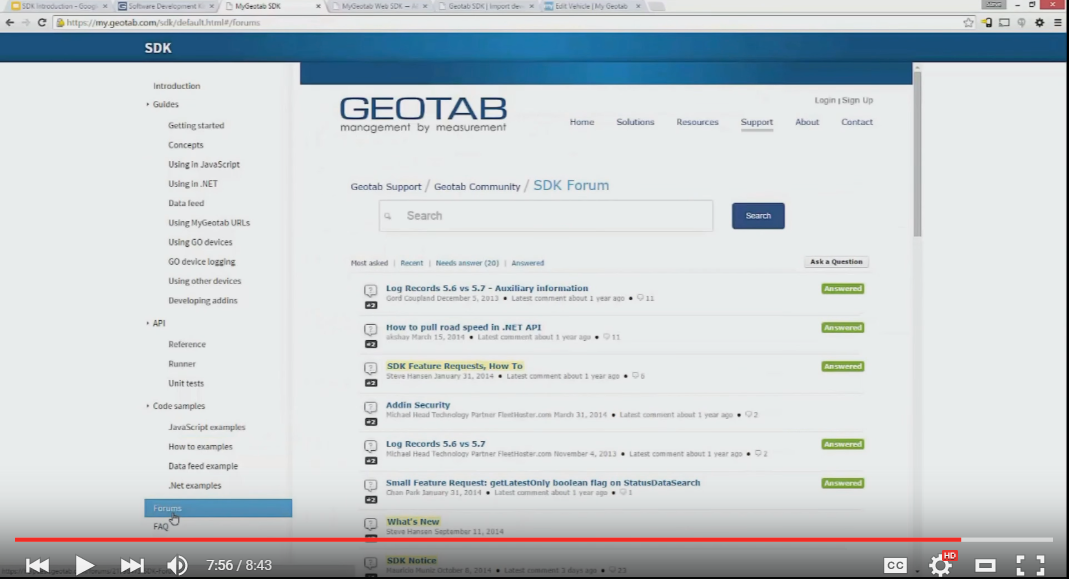Collapse the Code samples section
The image size is (1069, 579).
pos(148,406)
